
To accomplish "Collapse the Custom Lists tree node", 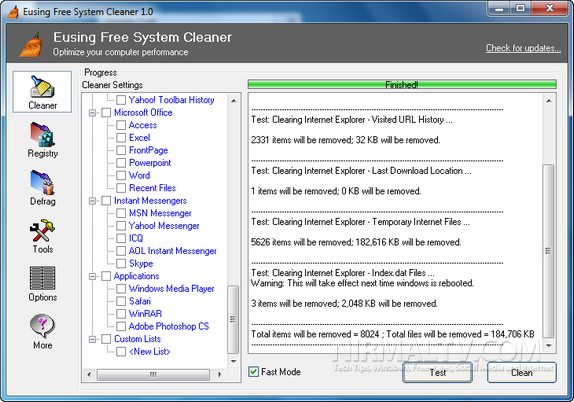I will tap(93, 339).
